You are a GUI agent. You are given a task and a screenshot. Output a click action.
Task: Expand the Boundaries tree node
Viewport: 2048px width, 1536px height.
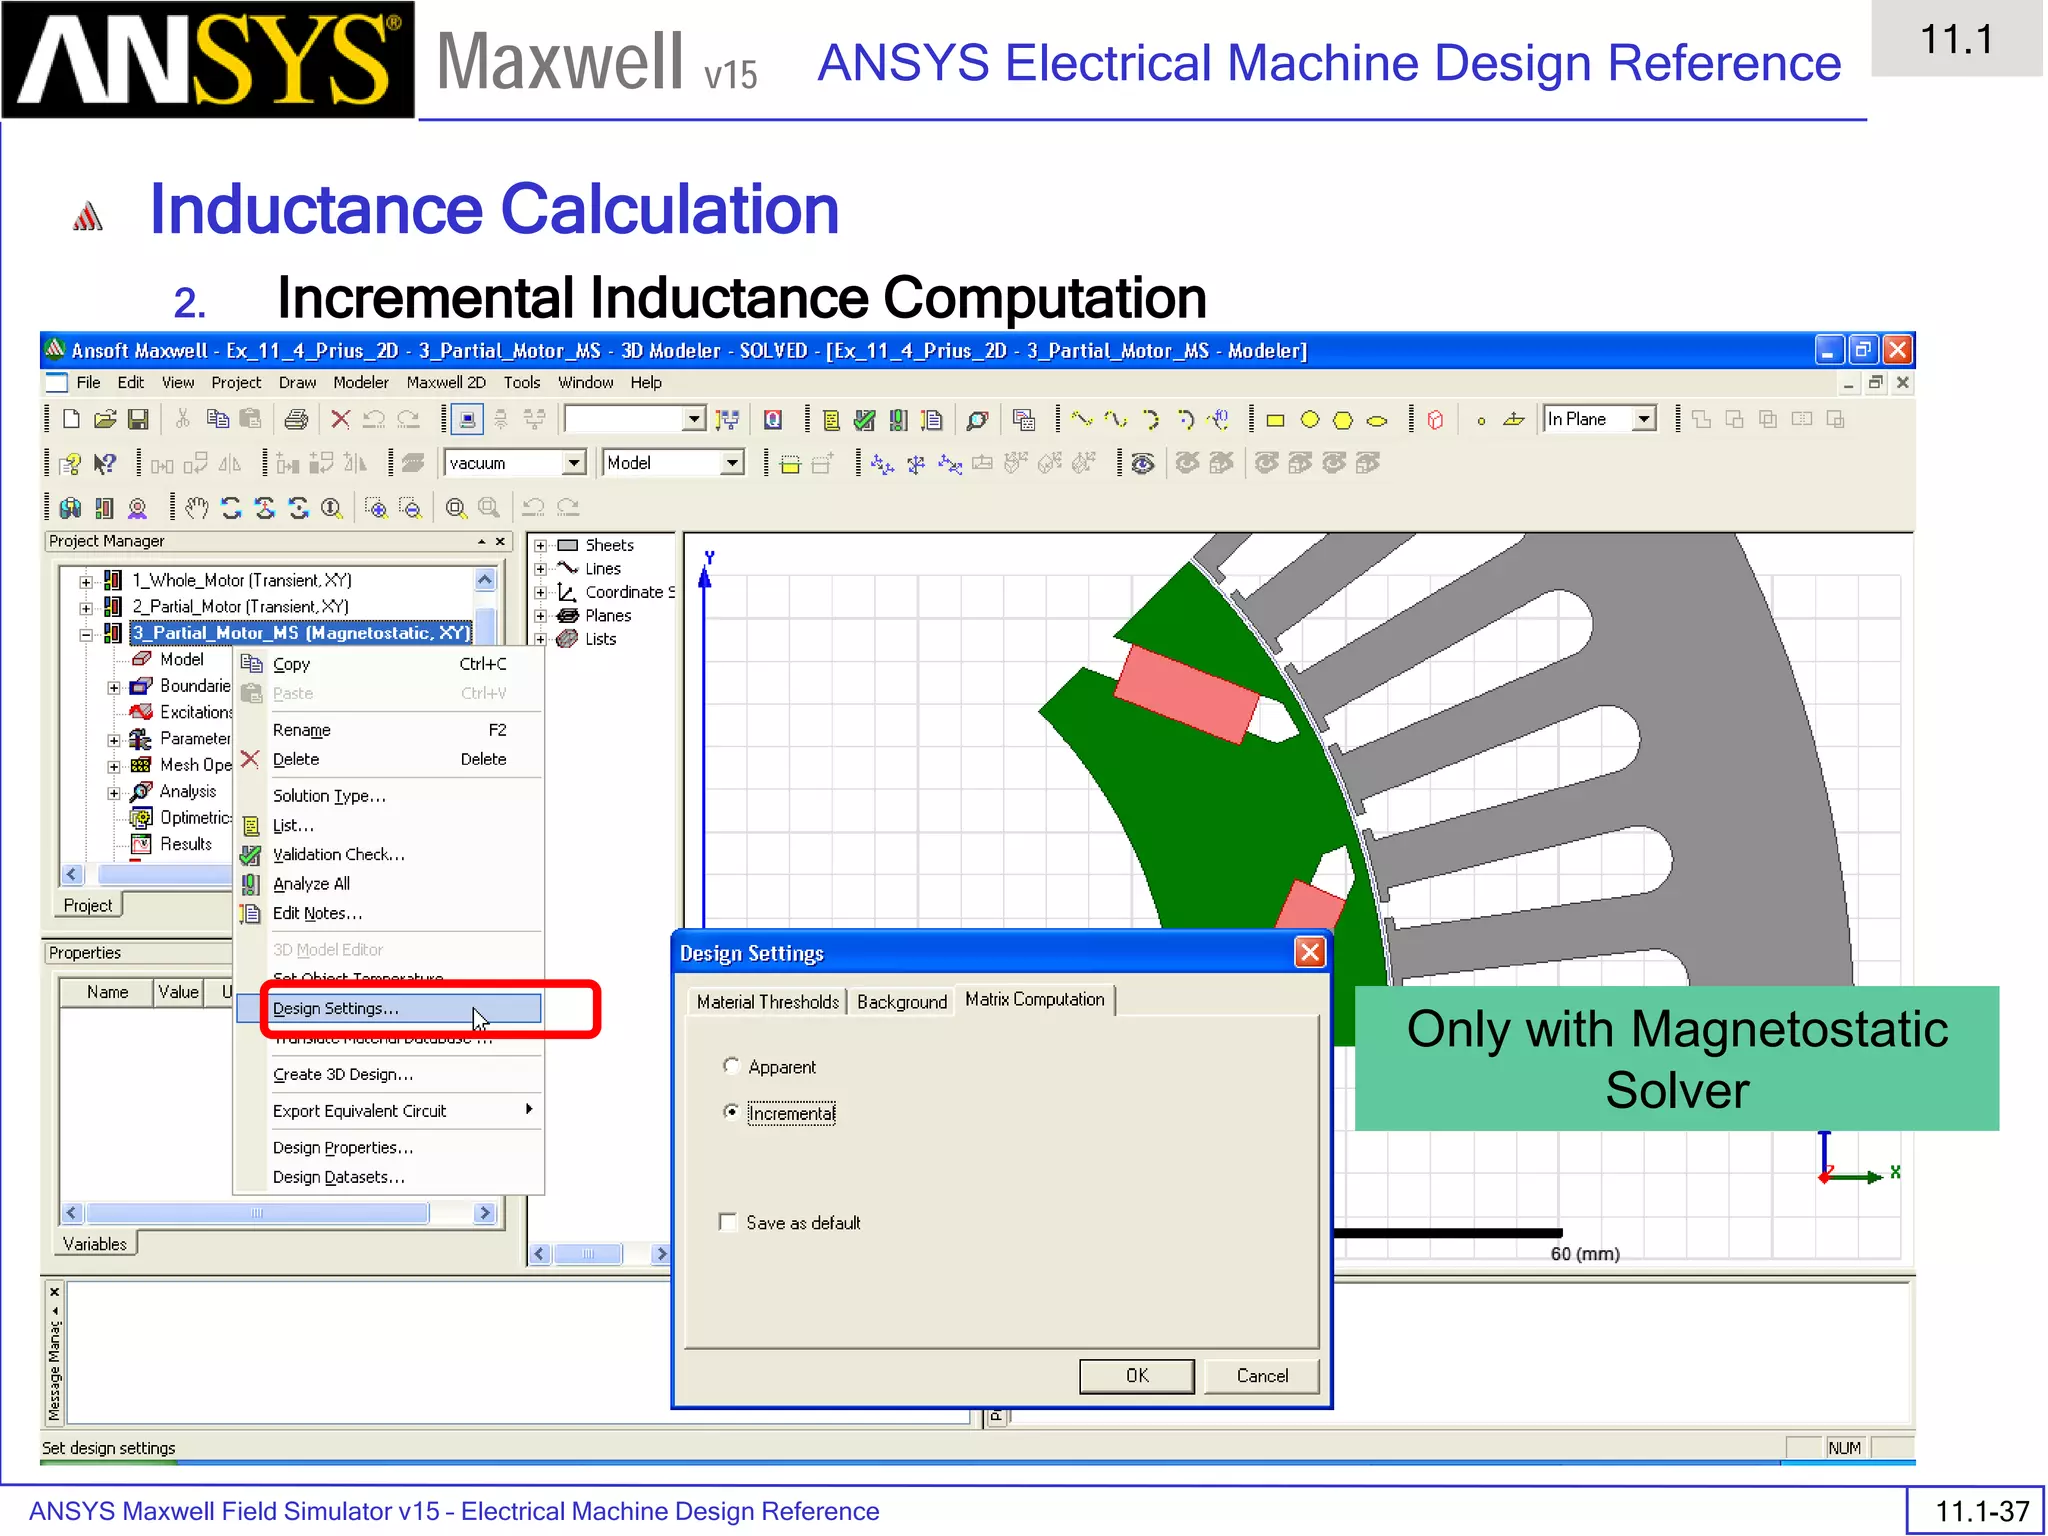[x=114, y=687]
